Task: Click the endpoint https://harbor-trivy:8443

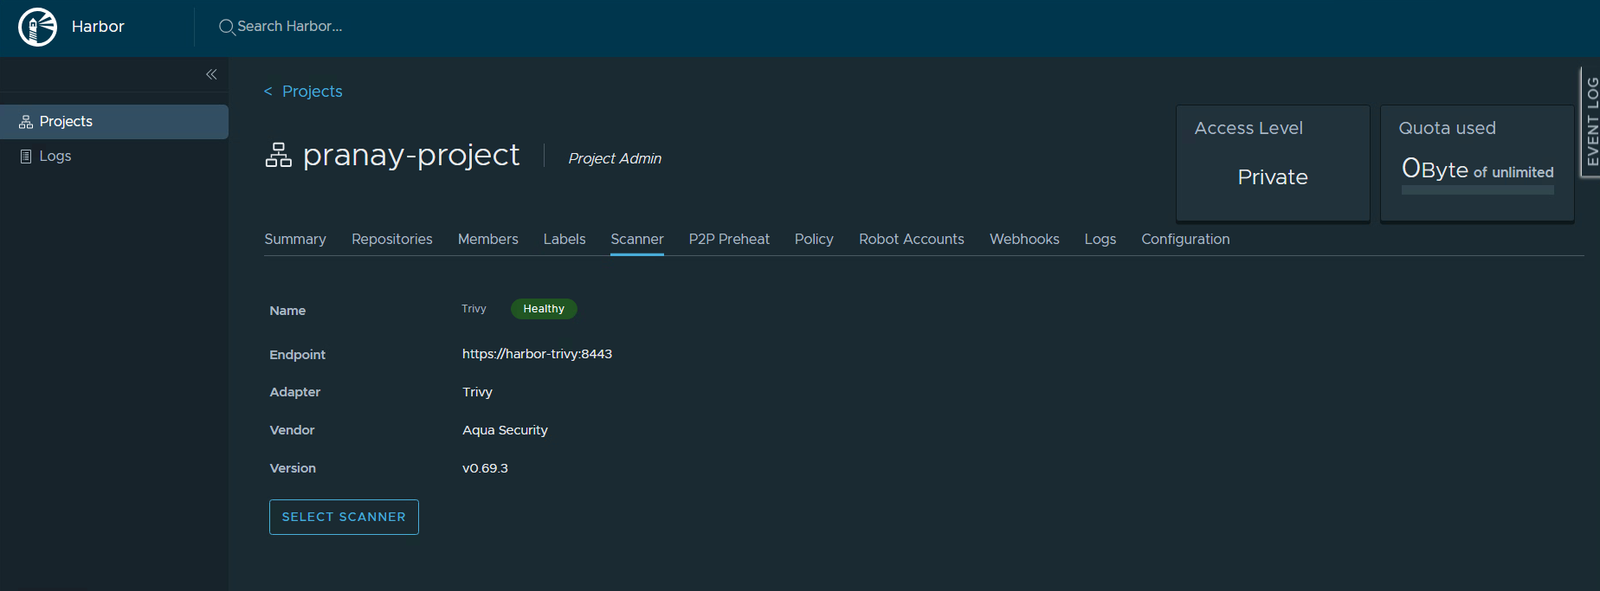Action: tap(537, 354)
